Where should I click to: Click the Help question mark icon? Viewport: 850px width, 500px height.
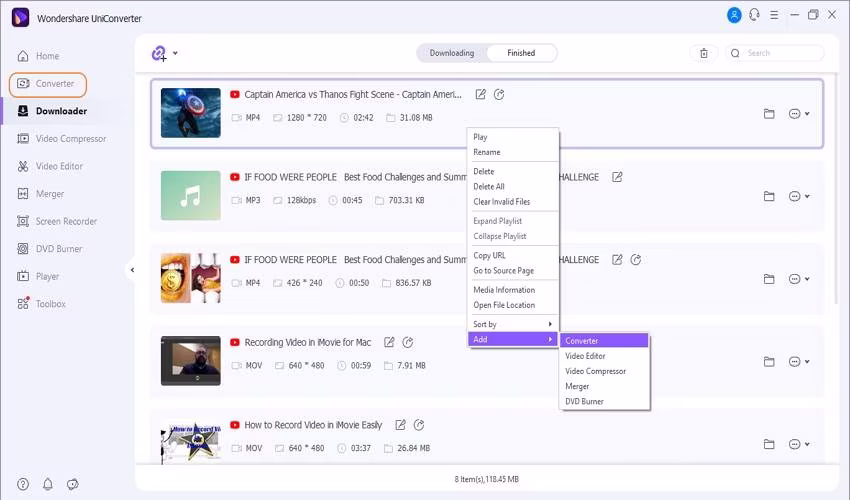[23, 484]
